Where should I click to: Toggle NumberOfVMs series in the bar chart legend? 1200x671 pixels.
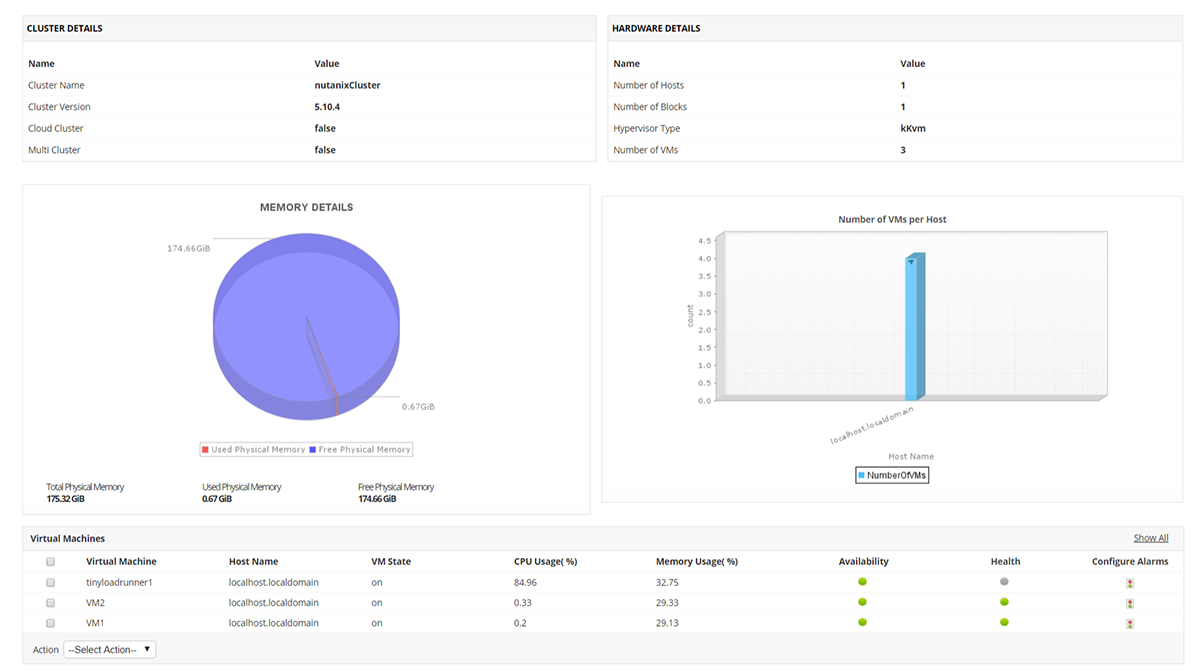click(892, 474)
